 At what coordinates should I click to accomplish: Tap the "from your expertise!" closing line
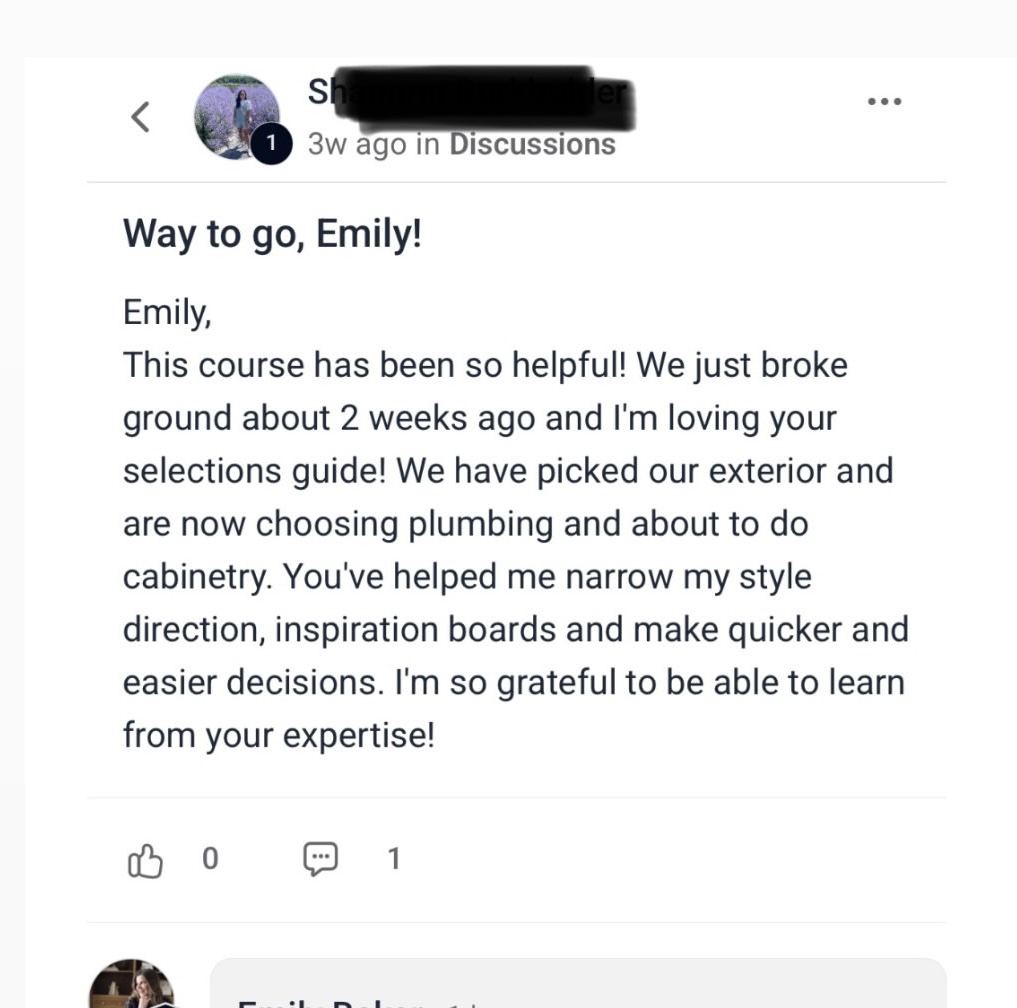click(x=279, y=736)
